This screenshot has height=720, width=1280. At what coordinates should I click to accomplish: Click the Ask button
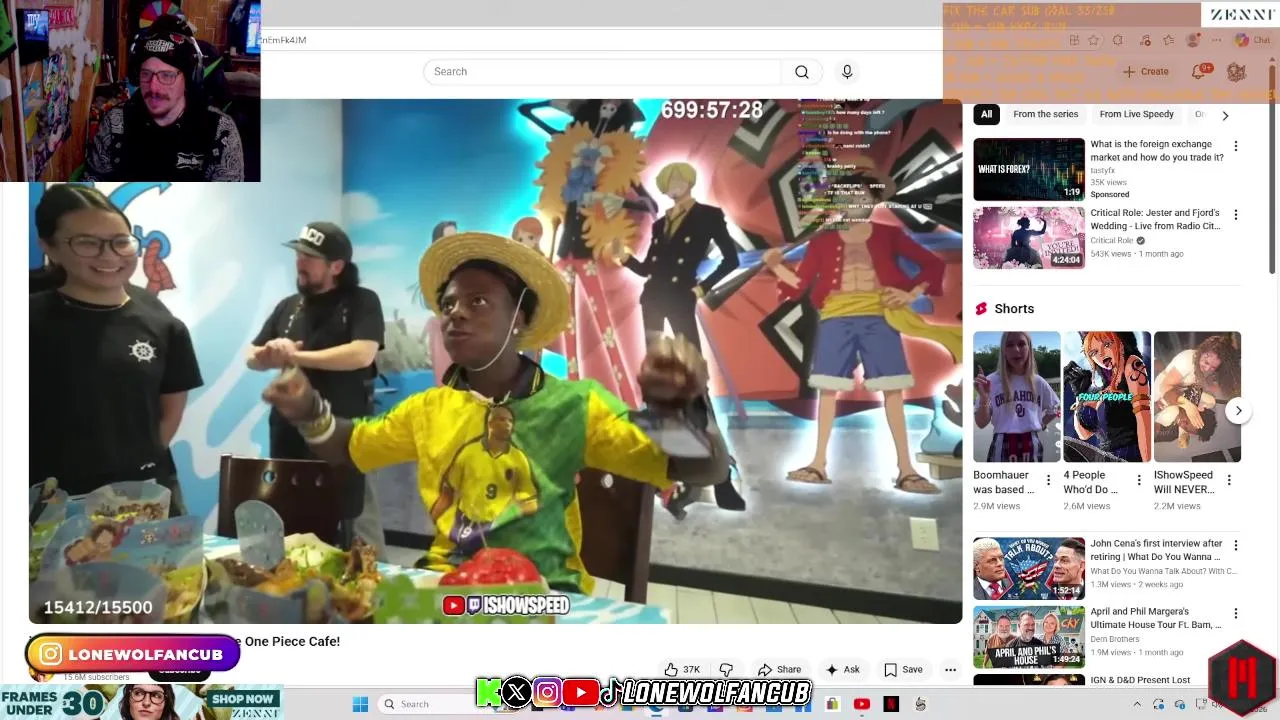(842, 670)
